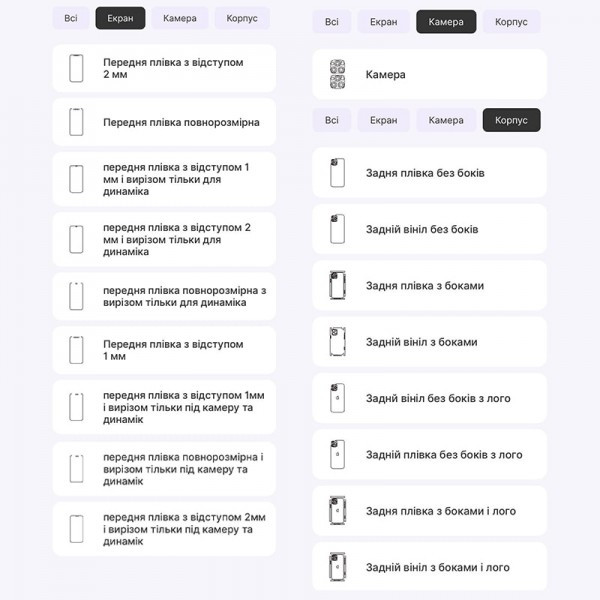Screen dimensions: 600x600
Task: Select the 'Всі' tab in left panel
Action: tap(70, 18)
